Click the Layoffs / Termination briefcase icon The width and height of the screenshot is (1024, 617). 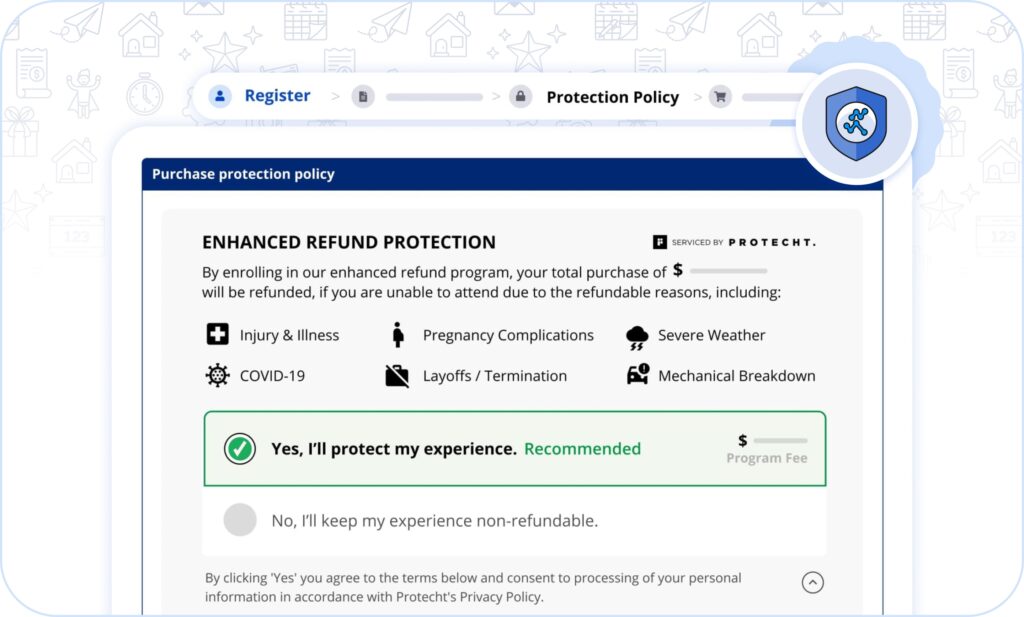[397, 376]
